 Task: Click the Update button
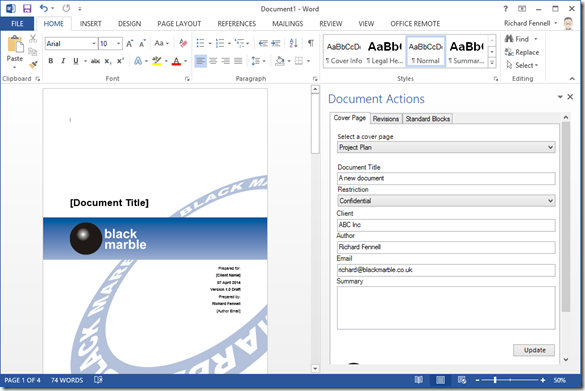pyautogui.click(x=534, y=350)
